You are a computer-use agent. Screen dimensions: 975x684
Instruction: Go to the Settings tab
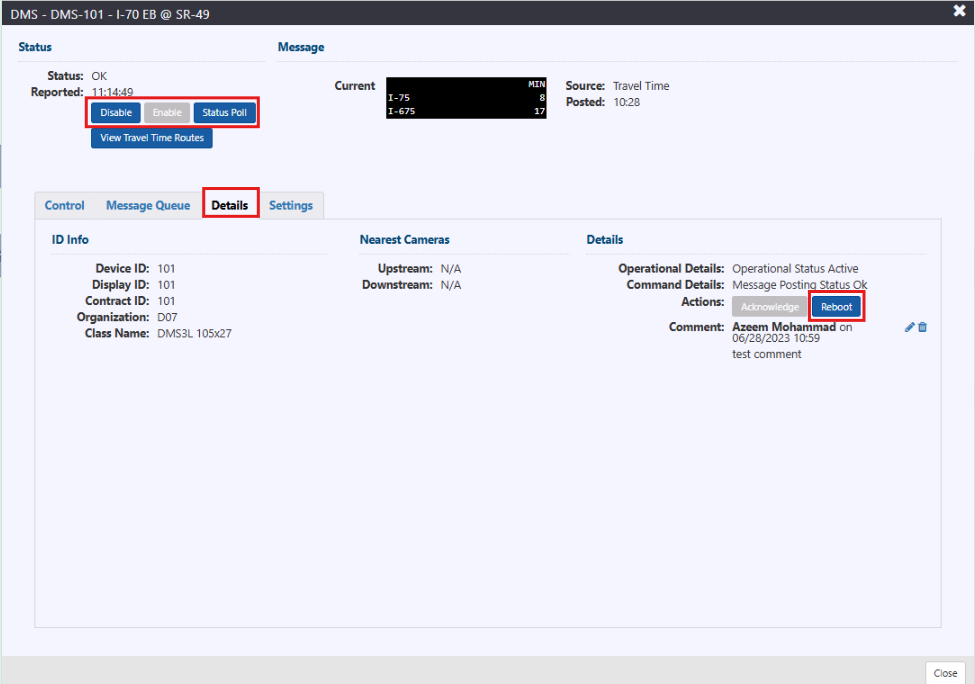(291, 205)
